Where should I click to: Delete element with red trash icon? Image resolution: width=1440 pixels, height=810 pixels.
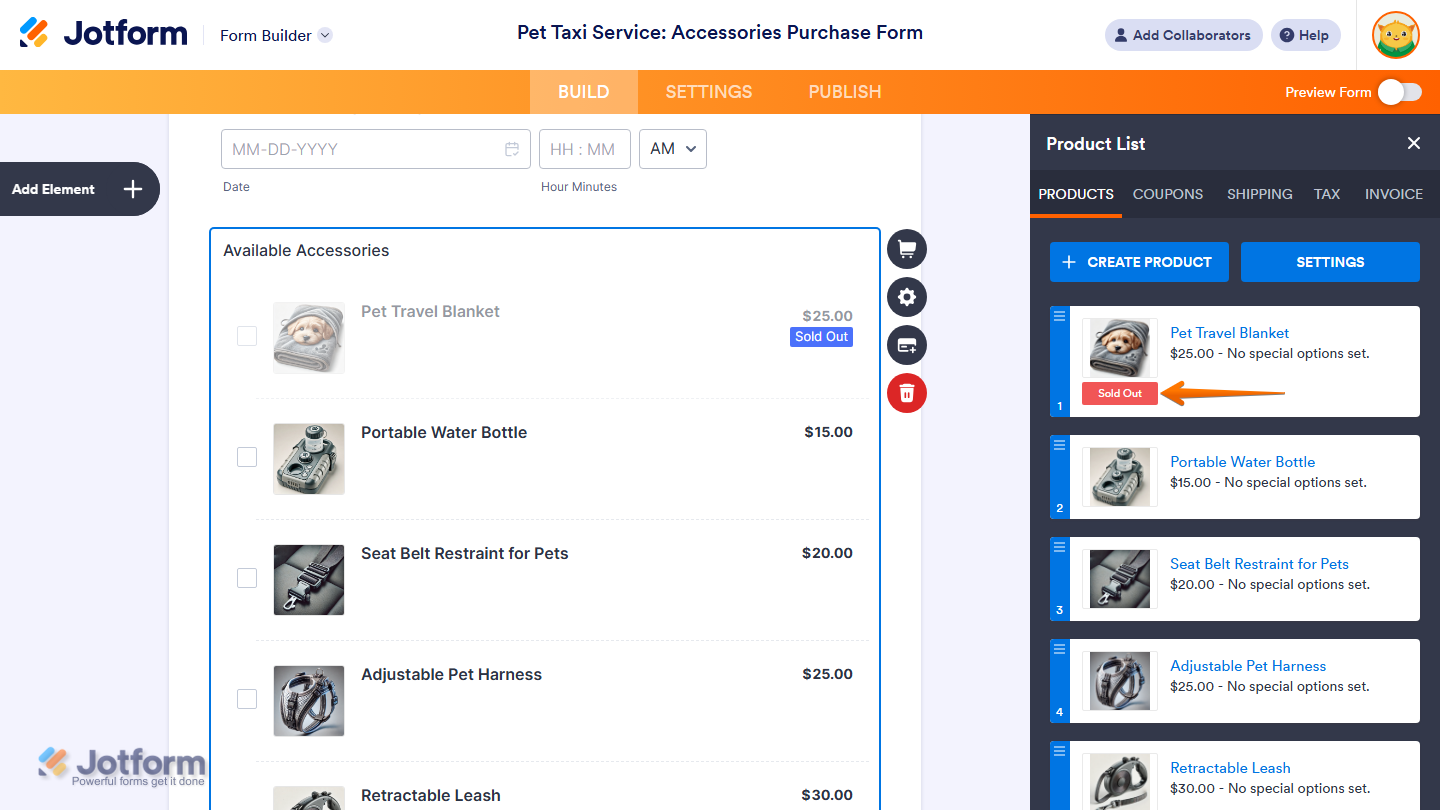[x=907, y=393]
